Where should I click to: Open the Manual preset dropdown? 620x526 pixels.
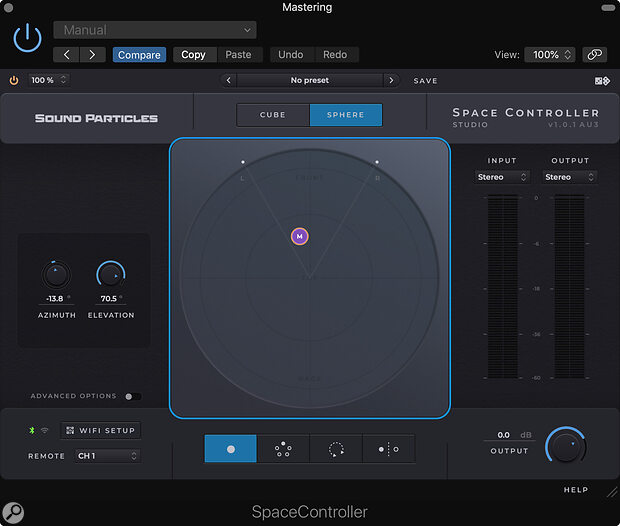coord(155,30)
